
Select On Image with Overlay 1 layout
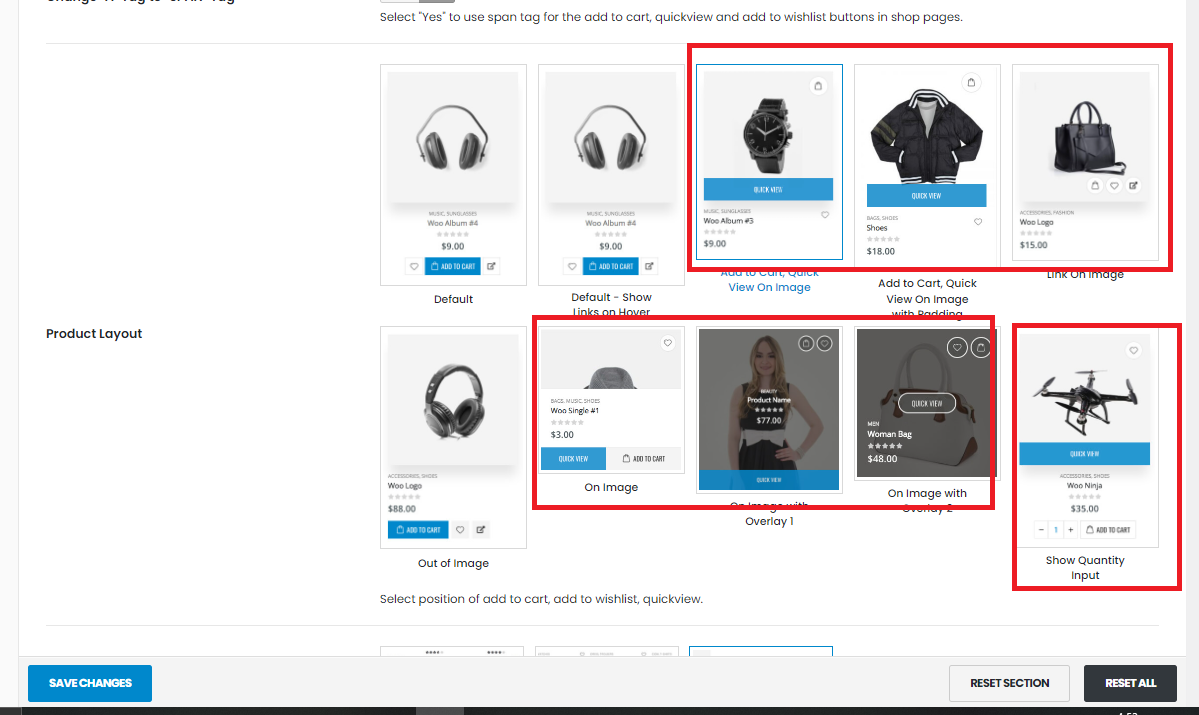pyautogui.click(x=769, y=410)
